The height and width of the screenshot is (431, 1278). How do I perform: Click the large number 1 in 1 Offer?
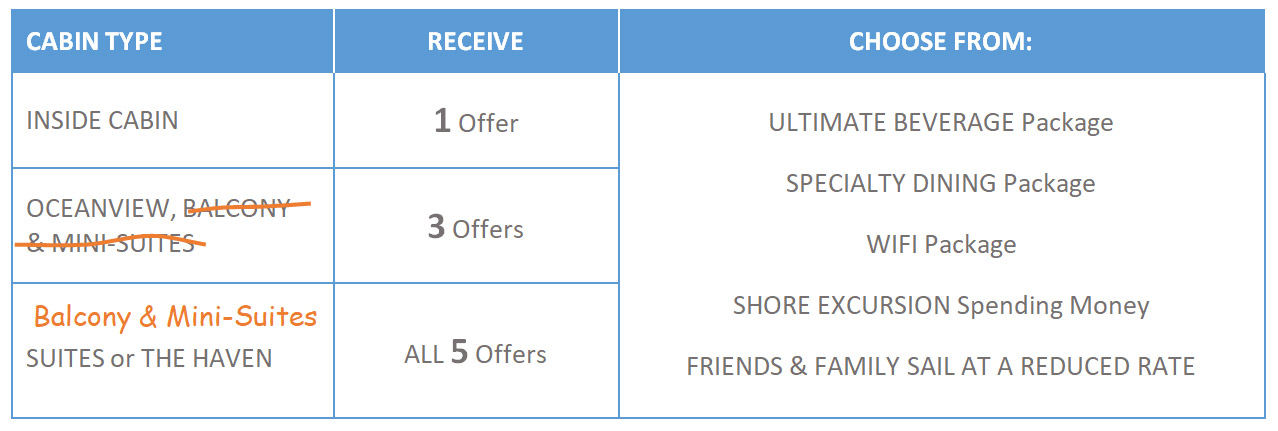point(442,121)
